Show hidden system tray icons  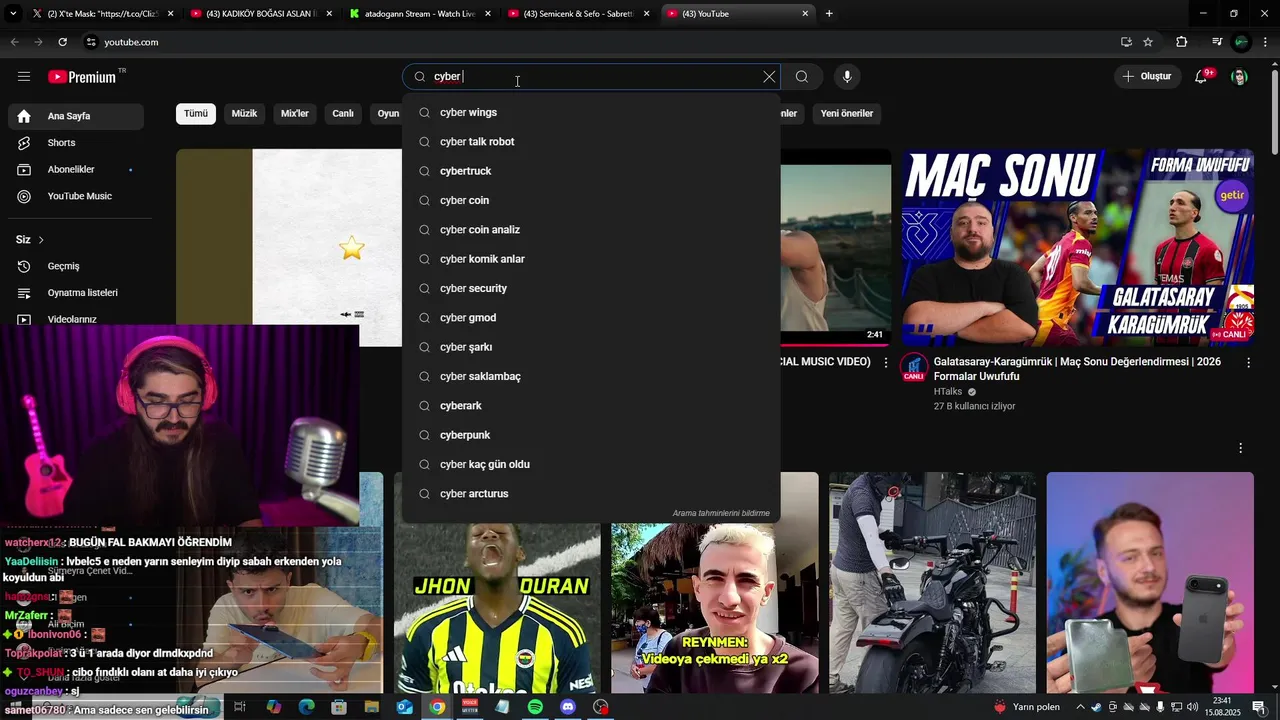1080,707
